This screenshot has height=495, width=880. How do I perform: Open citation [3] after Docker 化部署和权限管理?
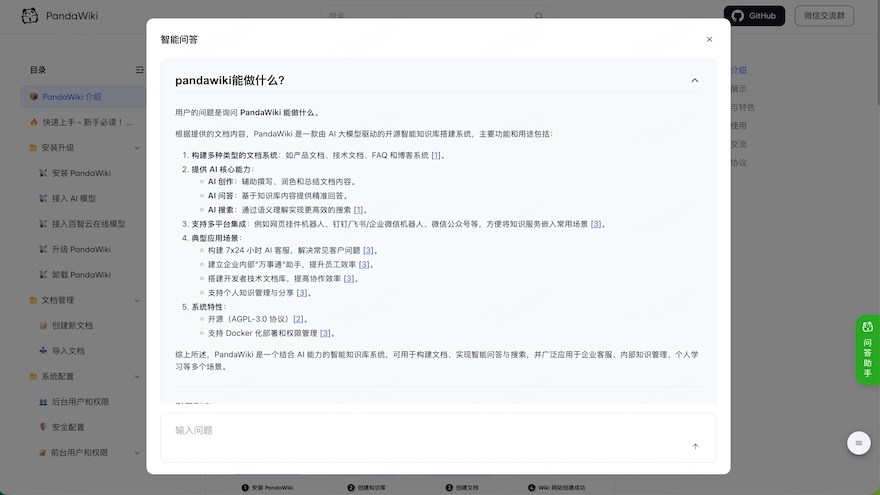[x=325, y=333]
